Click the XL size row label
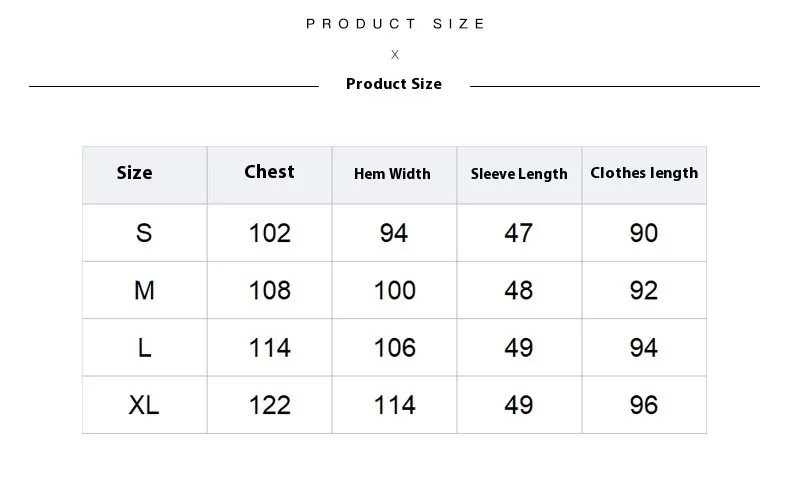 (x=144, y=405)
